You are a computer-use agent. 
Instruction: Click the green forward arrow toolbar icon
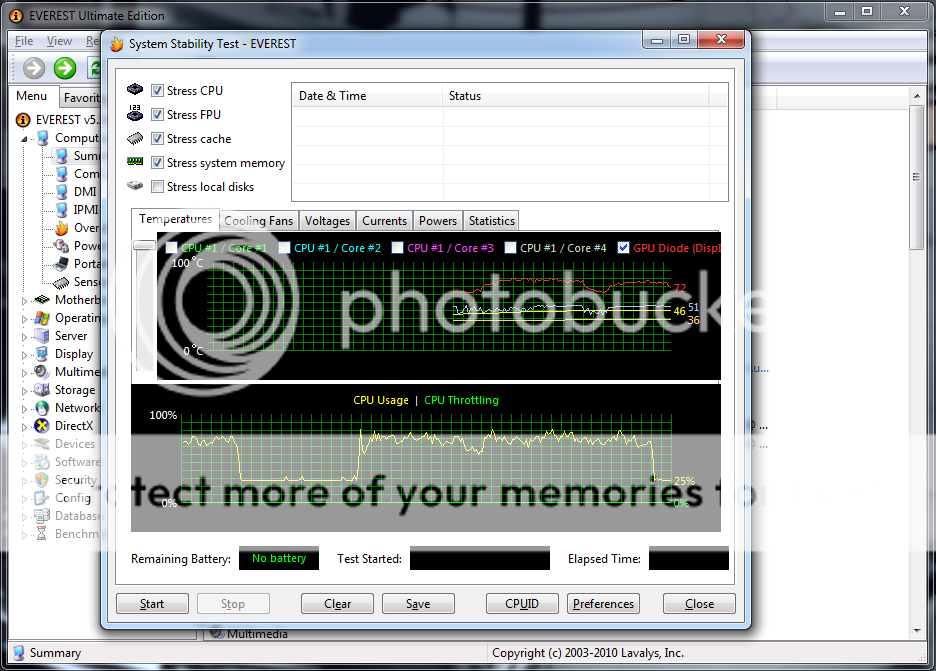[65, 68]
